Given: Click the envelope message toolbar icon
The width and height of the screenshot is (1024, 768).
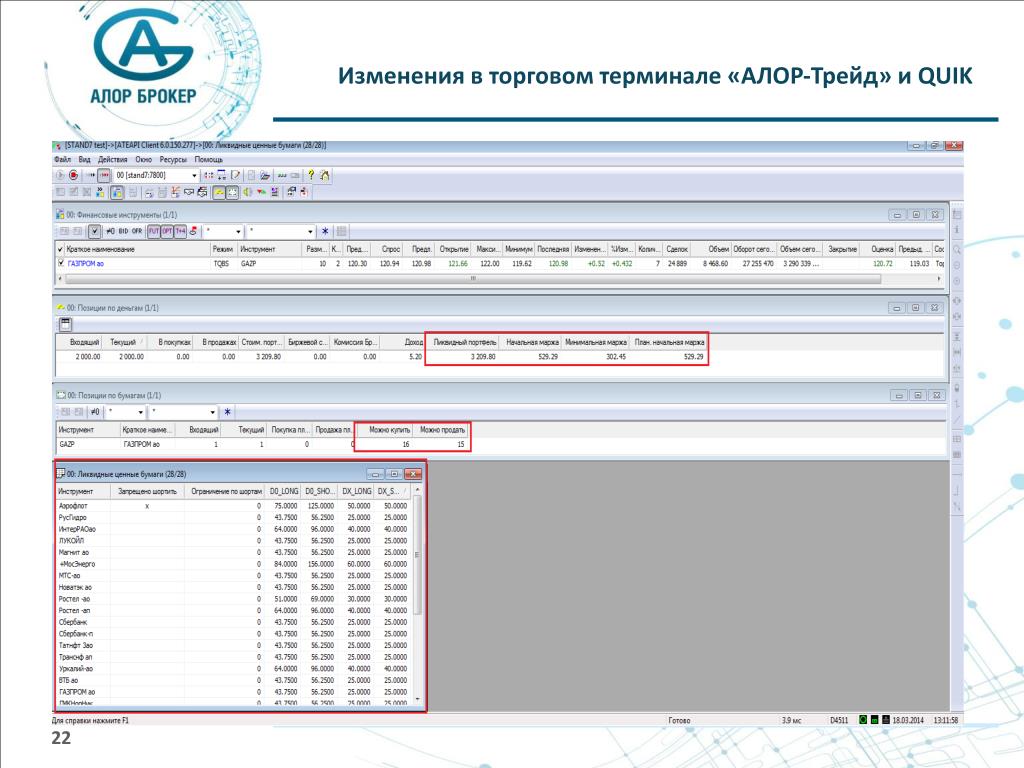Looking at the screenshot, I should 189,192.
